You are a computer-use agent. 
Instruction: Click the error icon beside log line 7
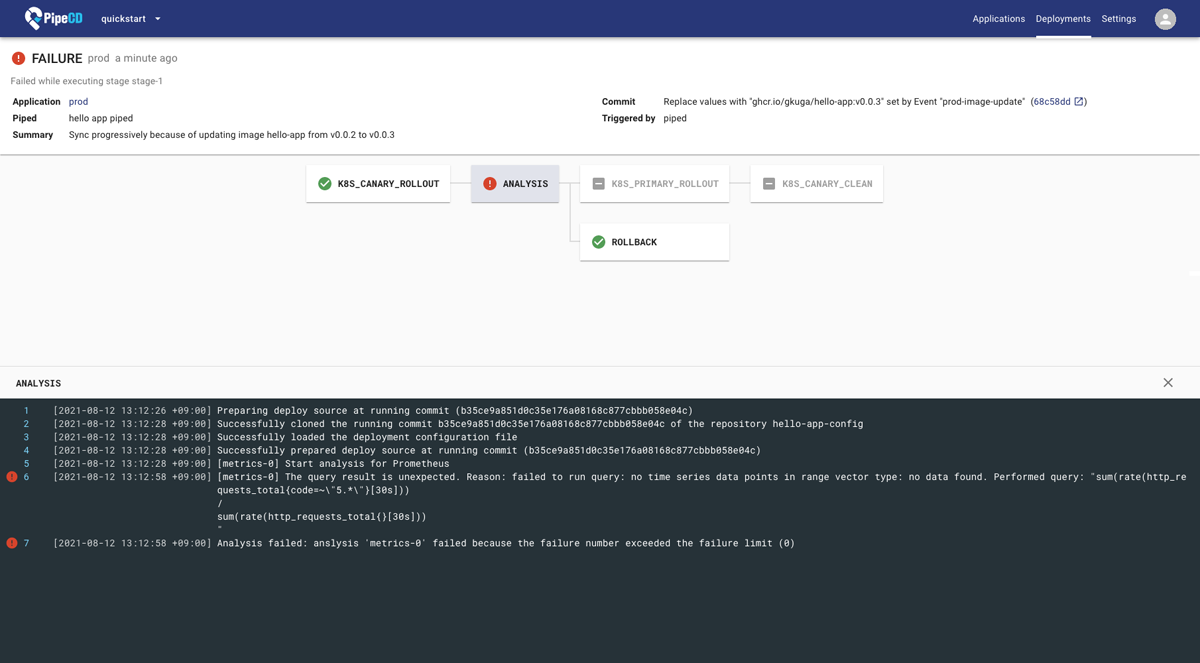pyautogui.click(x=10, y=542)
